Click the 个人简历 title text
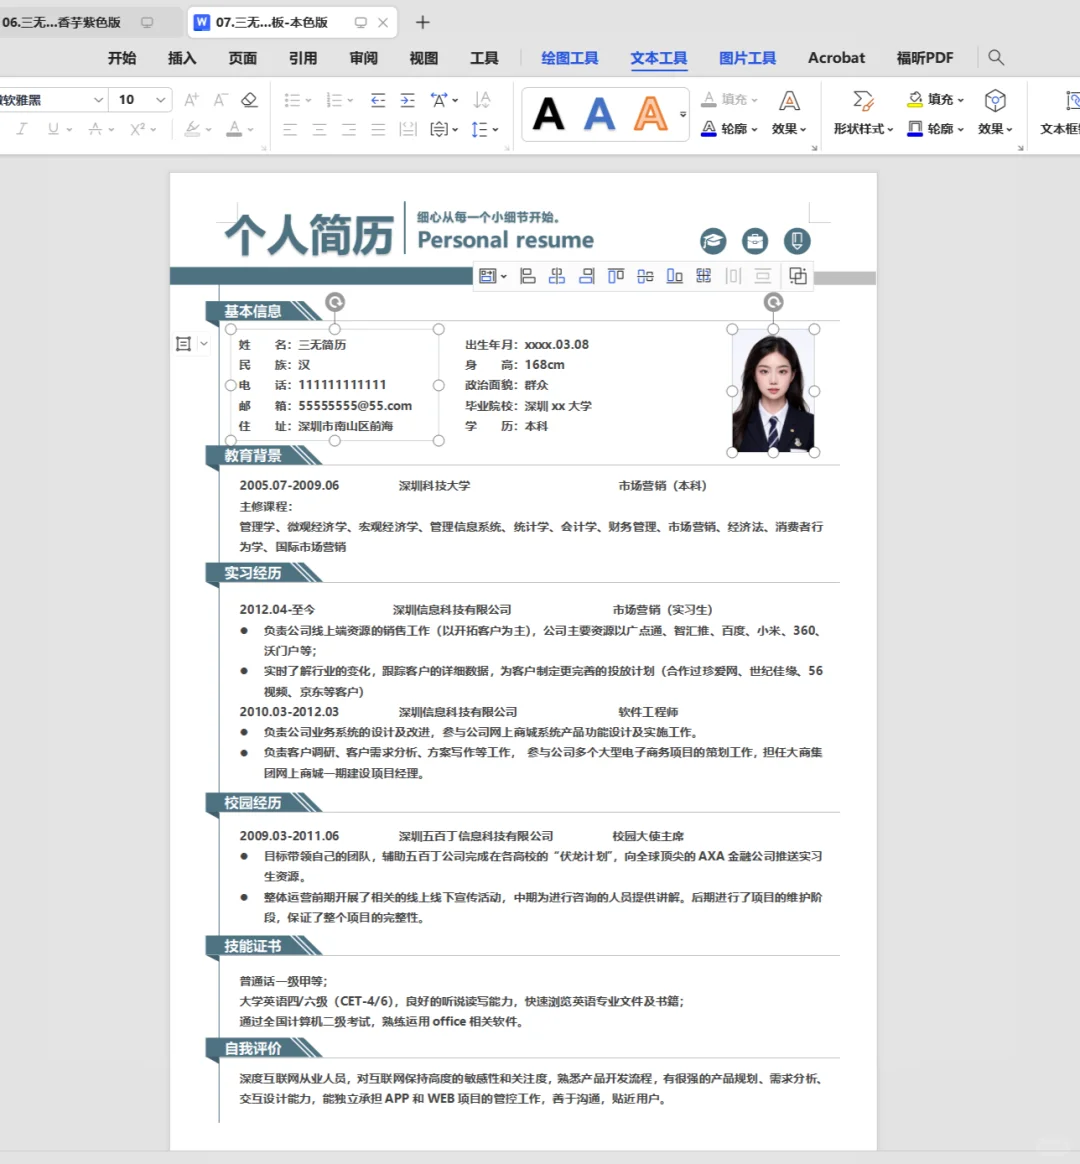Image resolution: width=1080 pixels, height=1164 pixels. click(309, 235)
